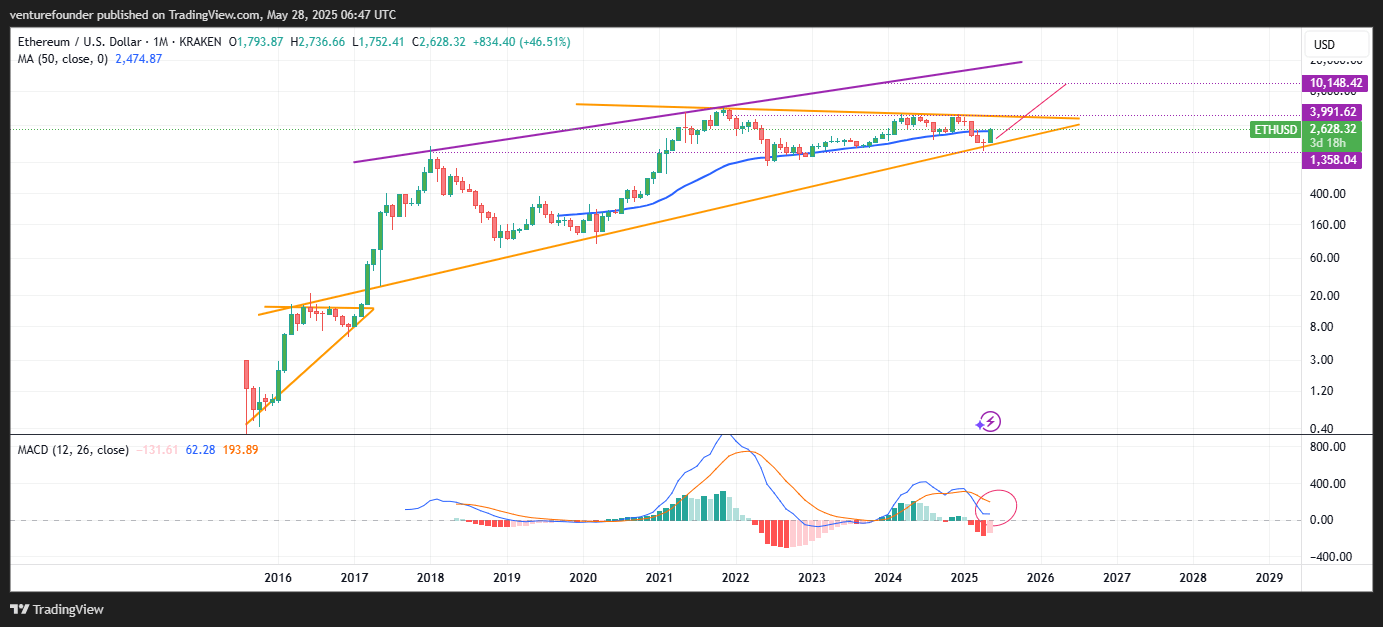
Task: Click the green 2,628.32 current price label
Action: click(x=1332, y=129)
